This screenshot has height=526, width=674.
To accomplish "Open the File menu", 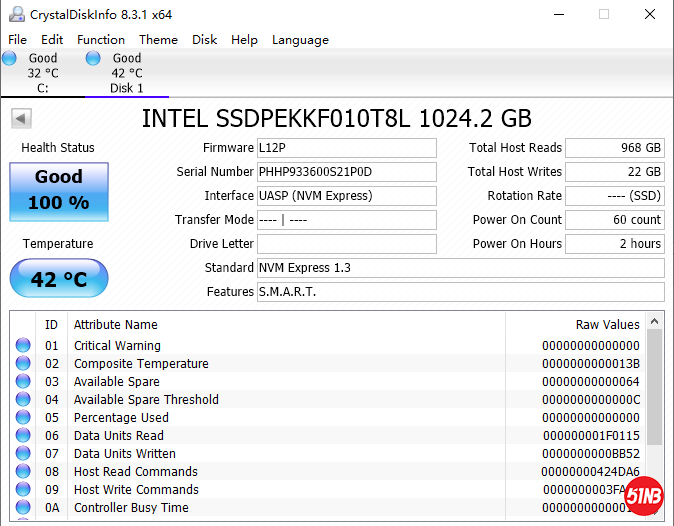I will 17,40.
